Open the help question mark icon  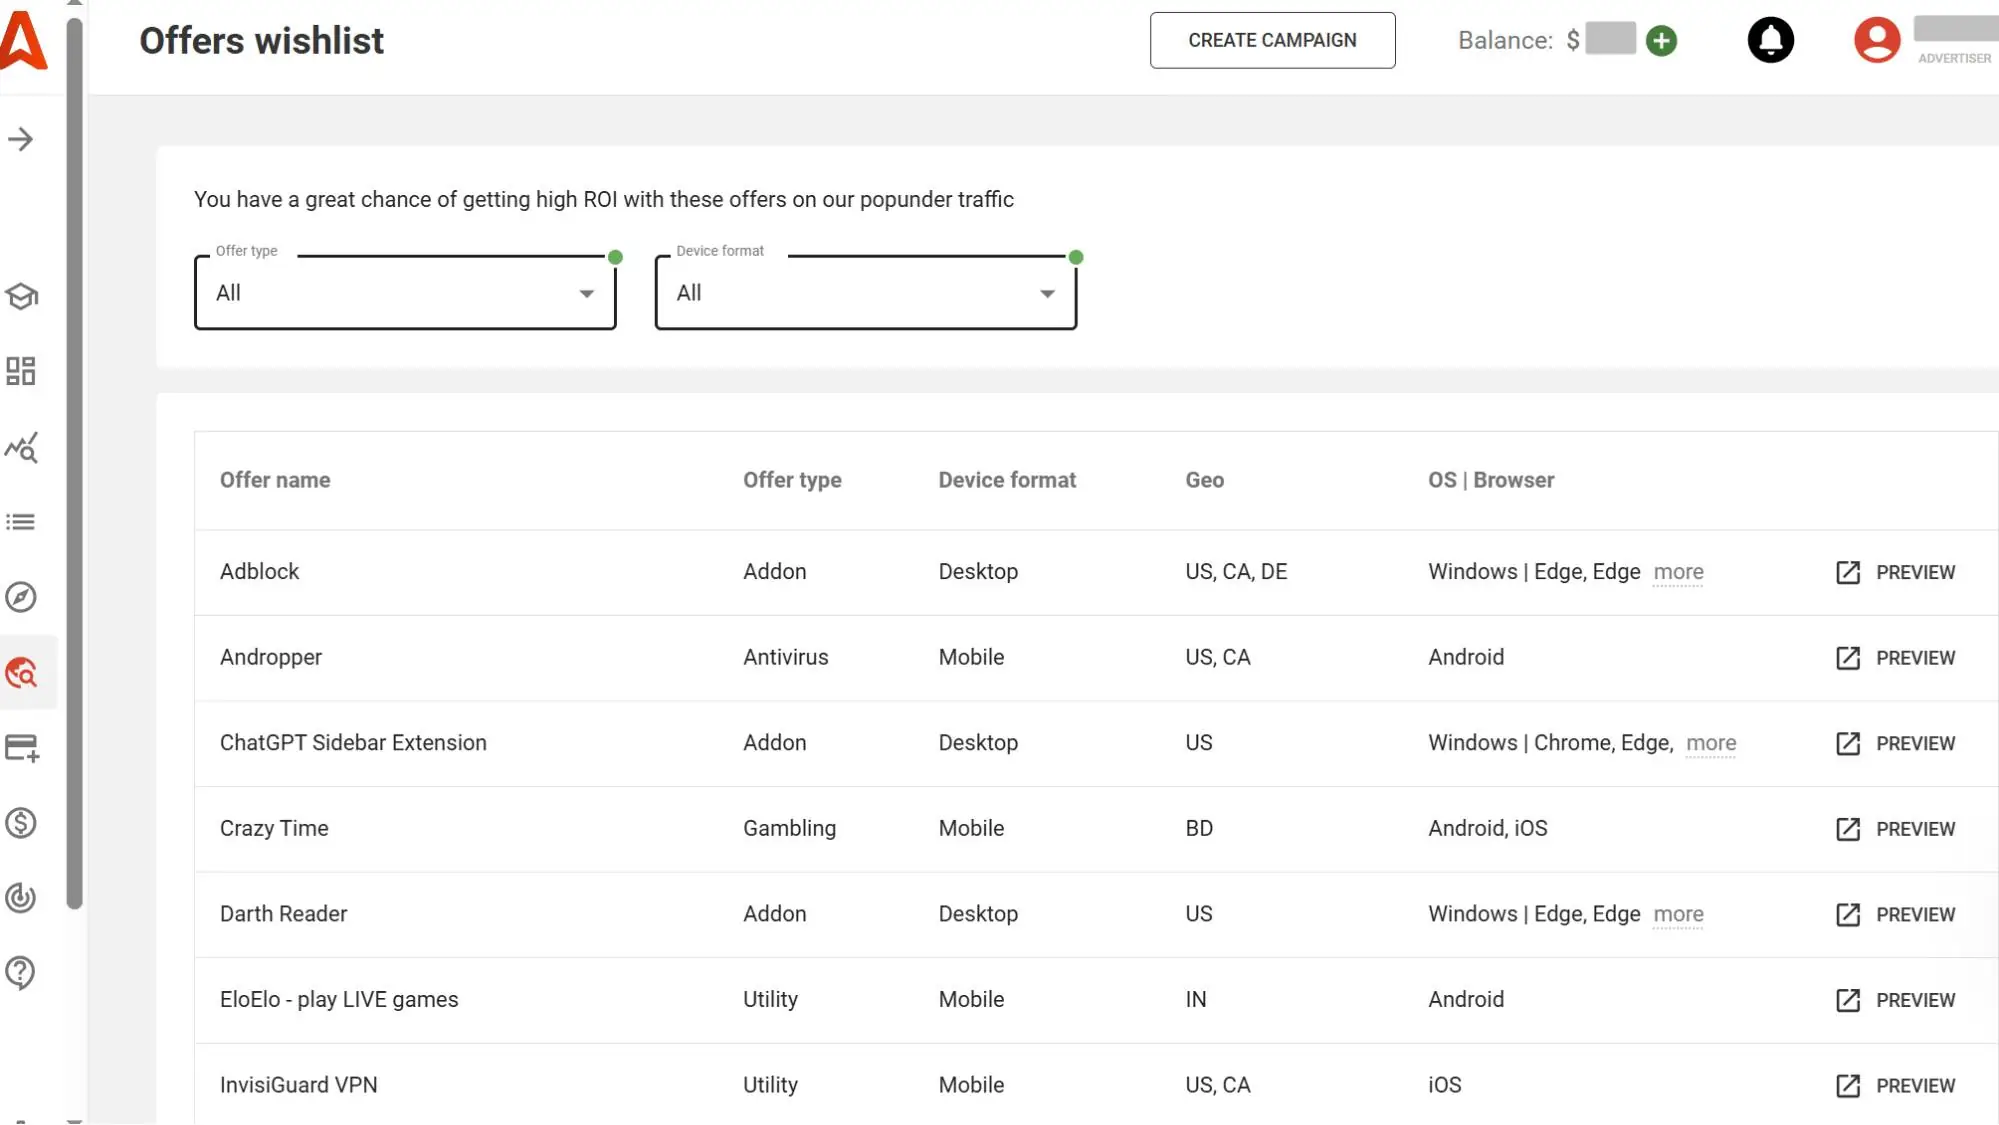click(x=21, y=973)
